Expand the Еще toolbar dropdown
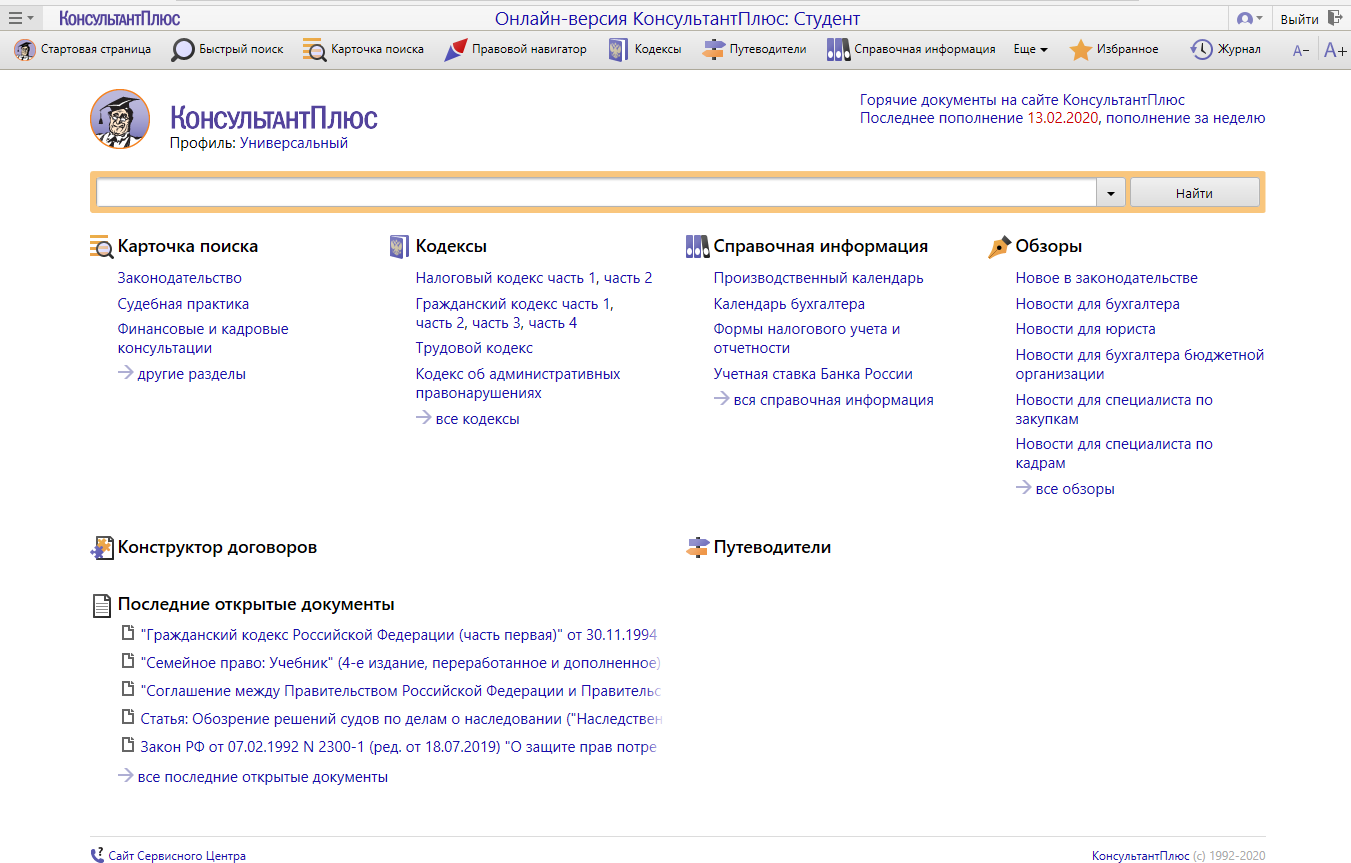 coord(1030,49)
